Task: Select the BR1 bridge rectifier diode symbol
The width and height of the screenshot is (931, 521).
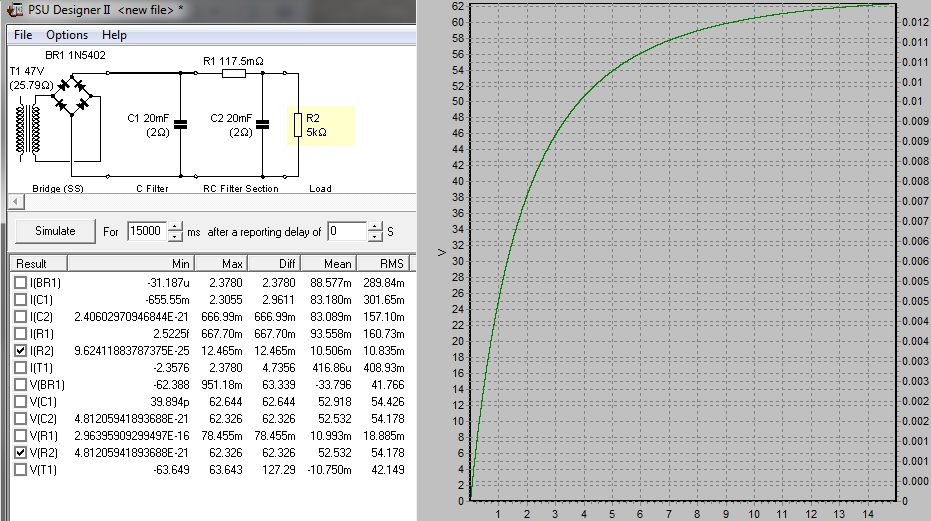Action: tap(72, 94)
